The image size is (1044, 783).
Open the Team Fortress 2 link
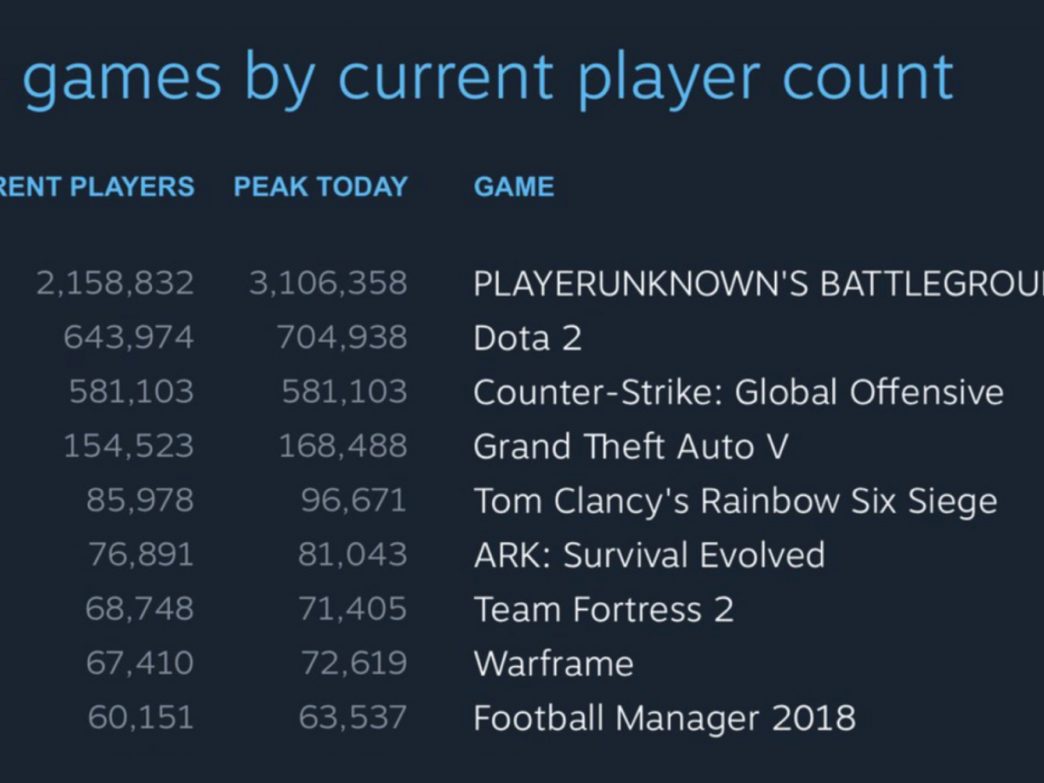(604, 609)
